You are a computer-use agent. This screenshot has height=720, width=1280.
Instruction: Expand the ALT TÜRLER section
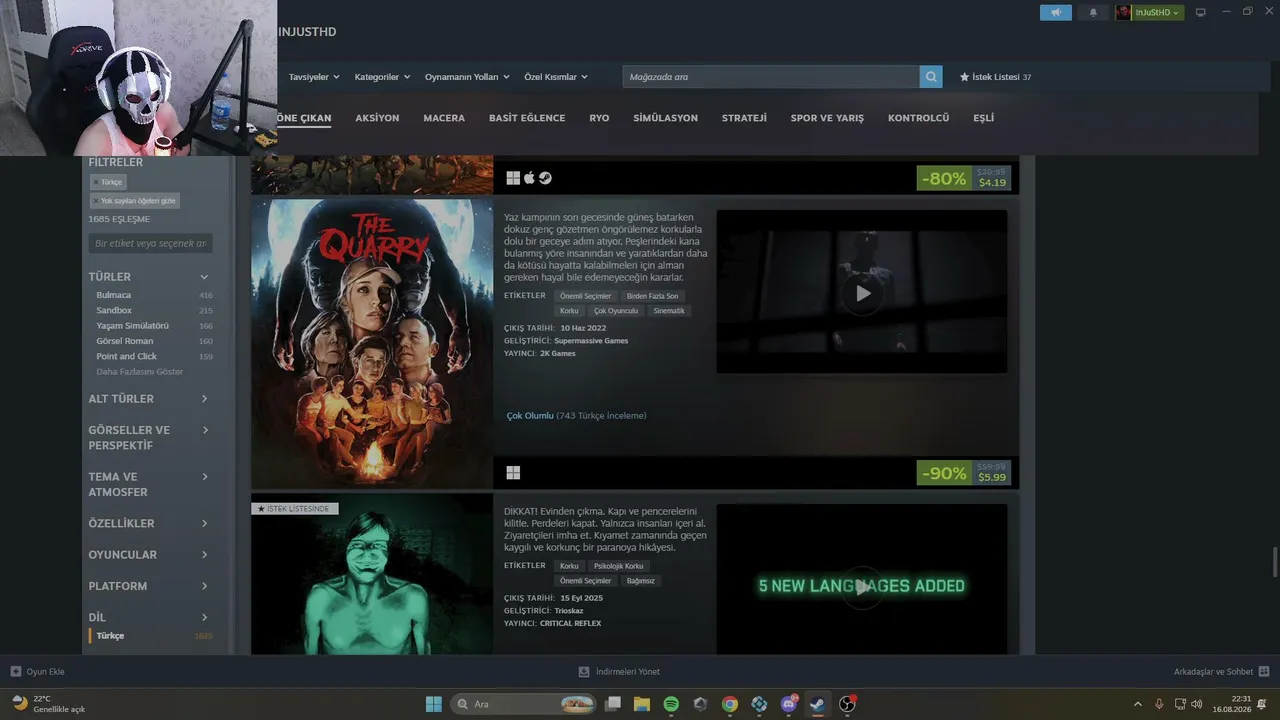tap(150, 399)
